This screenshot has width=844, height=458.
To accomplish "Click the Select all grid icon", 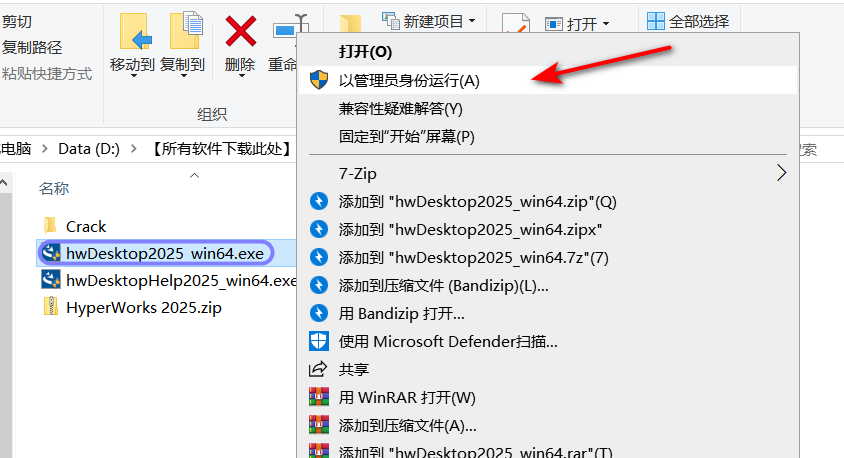I will point(656,21).
